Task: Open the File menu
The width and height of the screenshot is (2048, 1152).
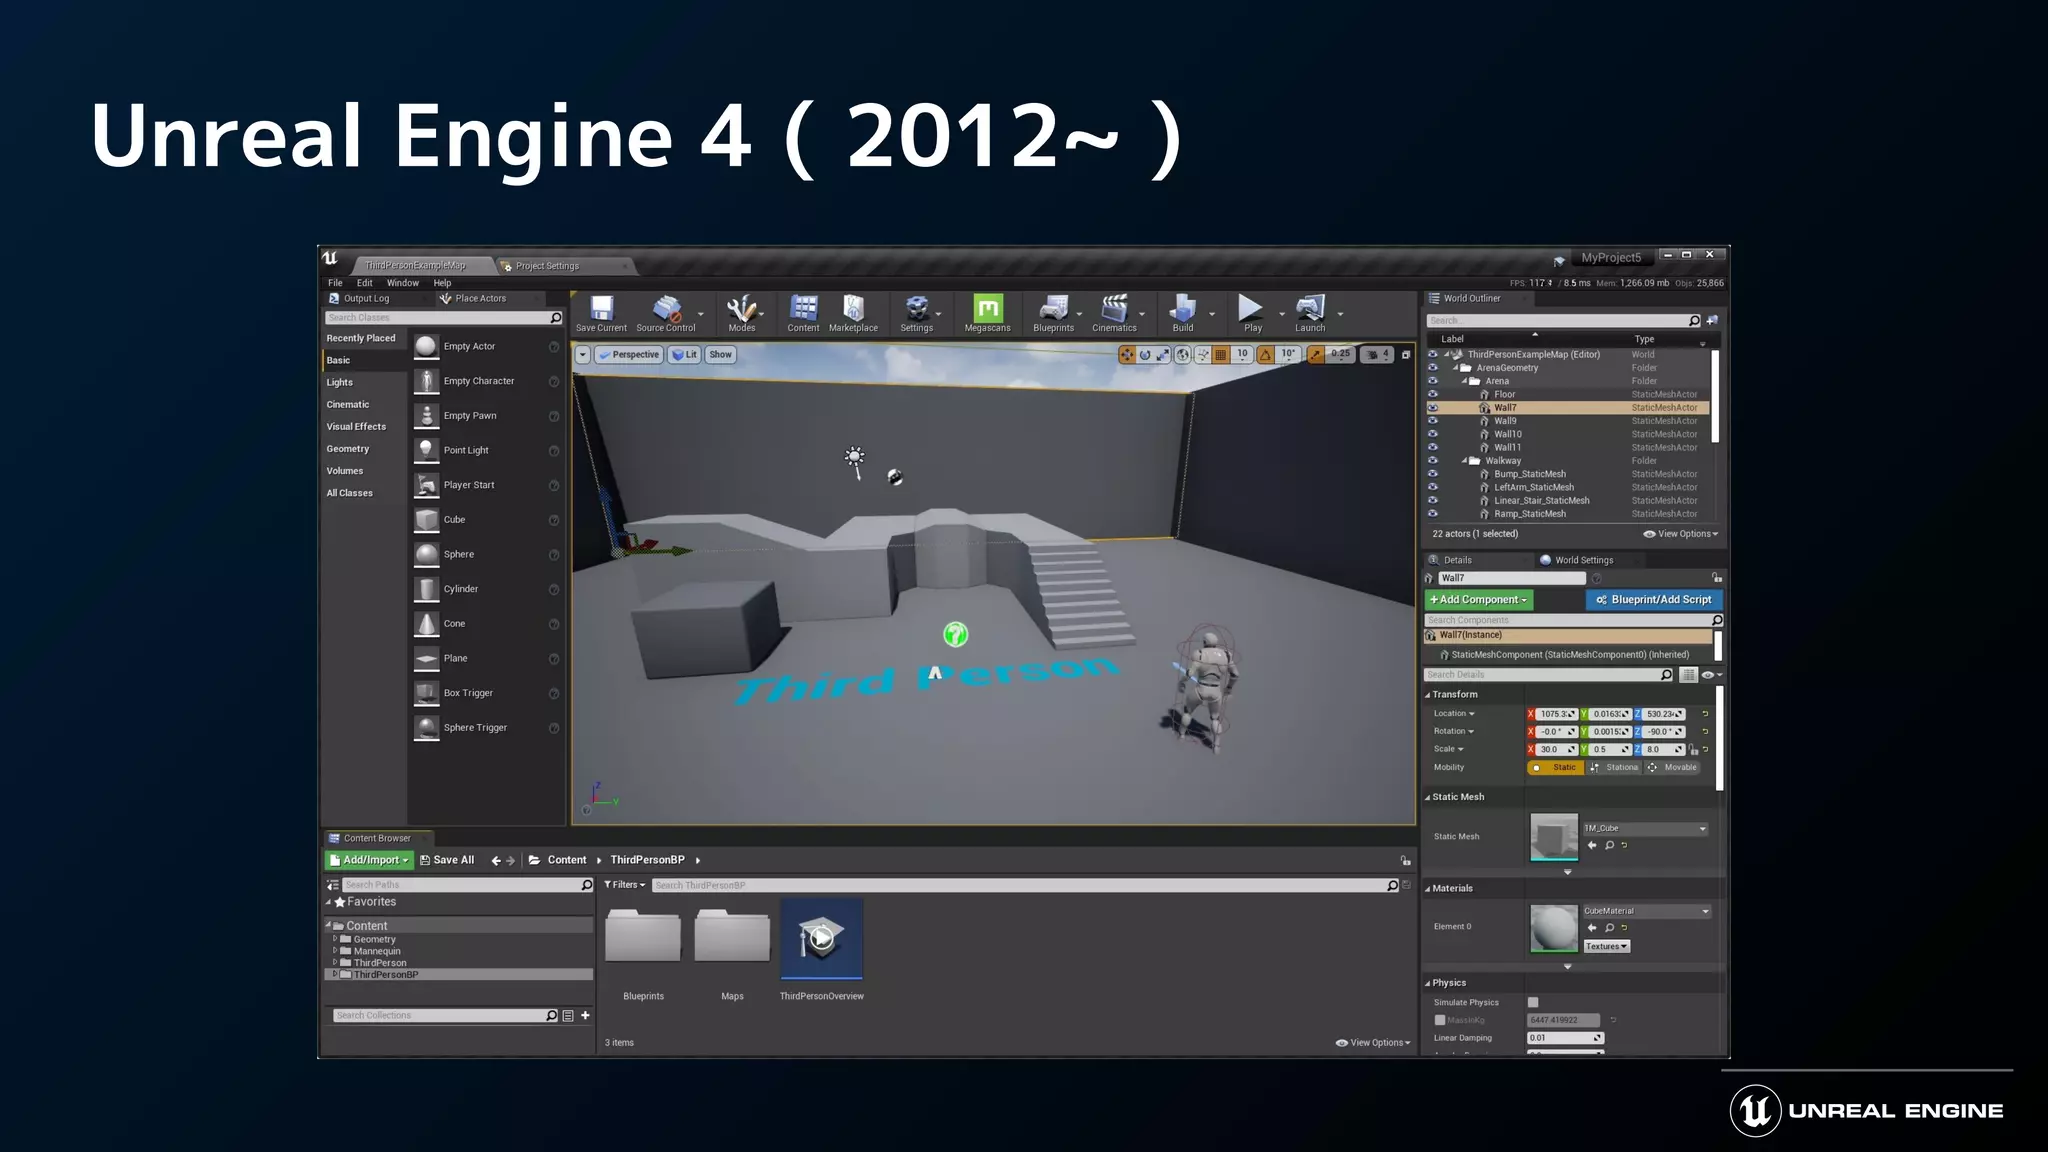Action: [335, 283]
